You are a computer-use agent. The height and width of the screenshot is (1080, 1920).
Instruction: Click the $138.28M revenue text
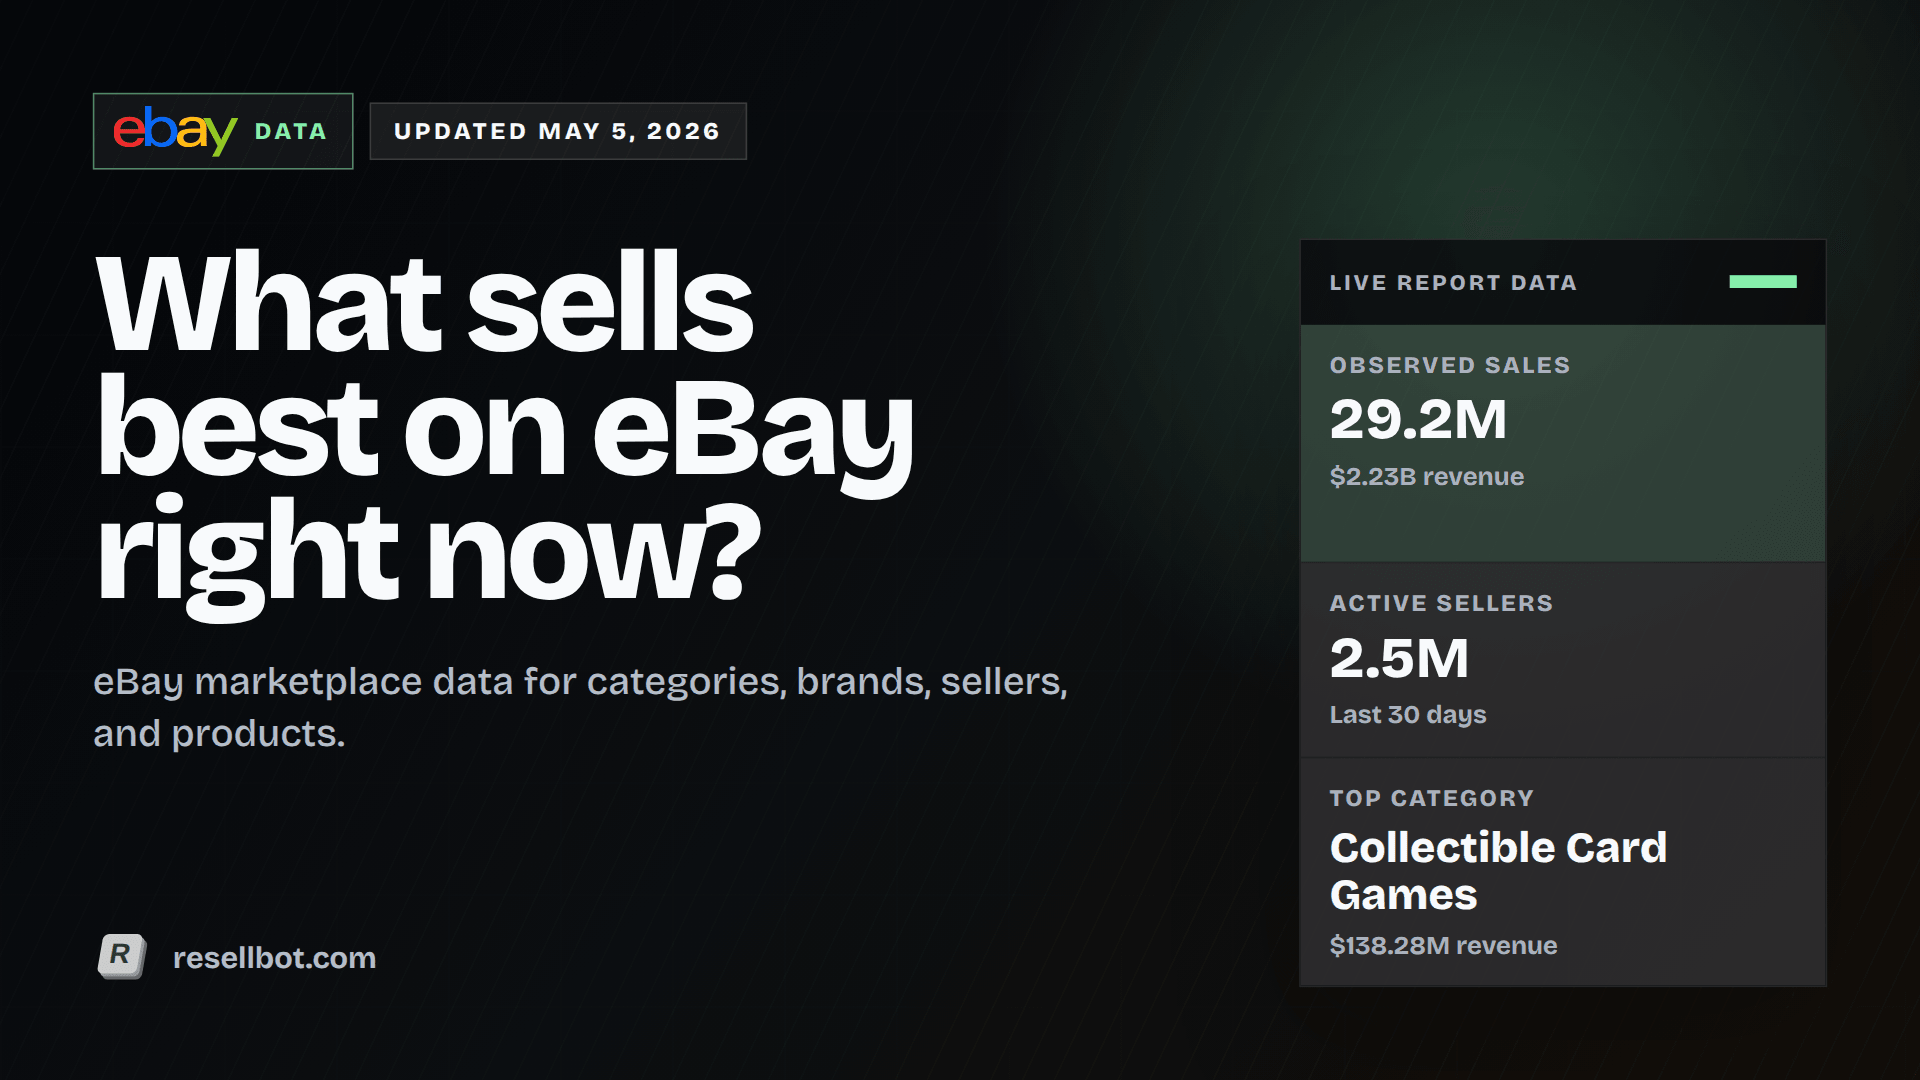(x=1443, y=946)
